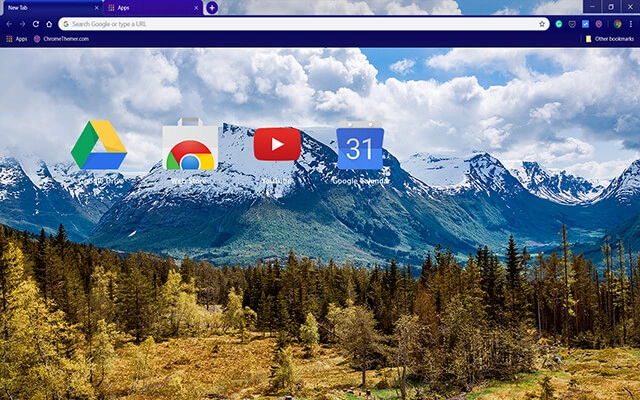This screenshot has width=640, height=400.
Task: Open the home page
Action: pyautogui.click(x=49, y=24)
